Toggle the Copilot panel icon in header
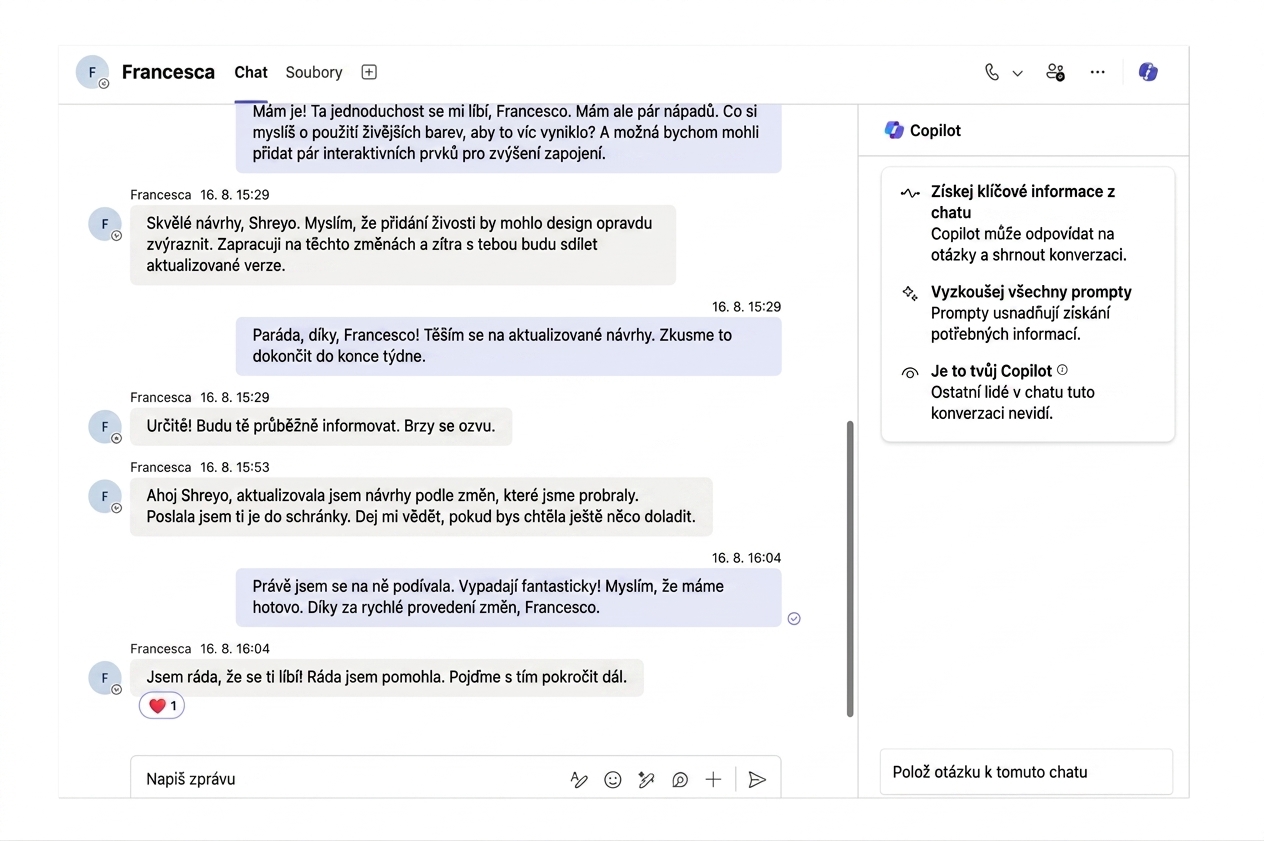The image size is (1264, 841). pos(1148,72)
